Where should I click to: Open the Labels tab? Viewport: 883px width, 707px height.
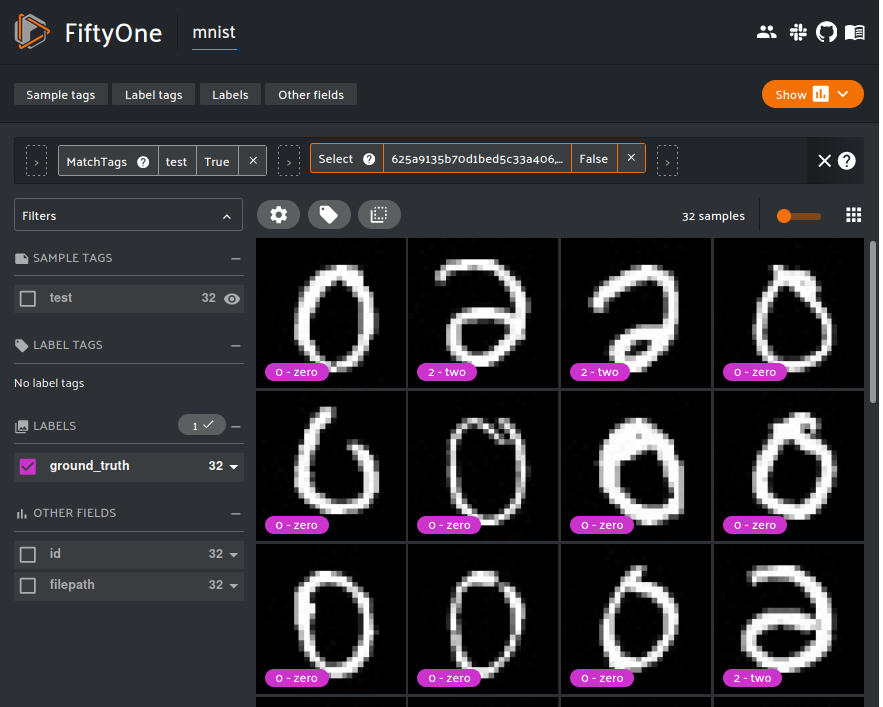pyautogui.click(x=230, y=95)
